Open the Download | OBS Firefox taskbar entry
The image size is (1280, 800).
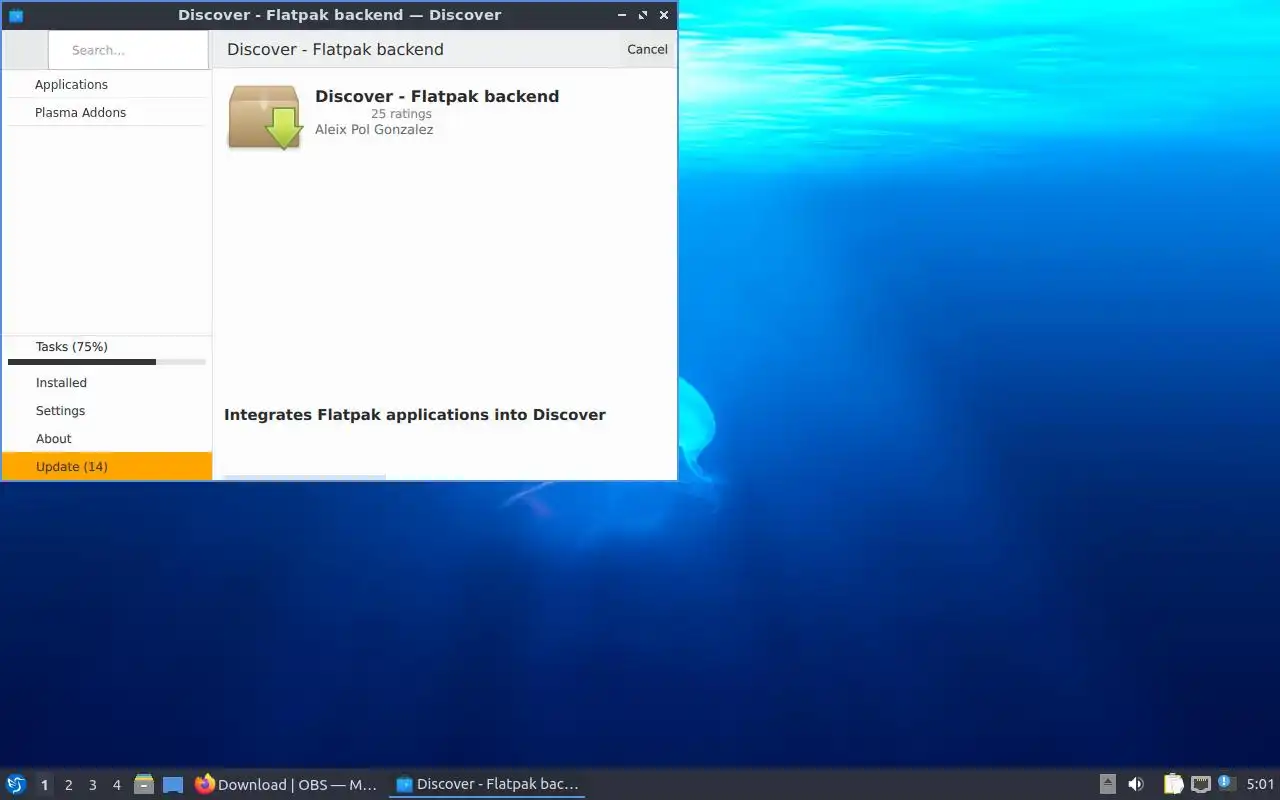[x=286, y=785]
